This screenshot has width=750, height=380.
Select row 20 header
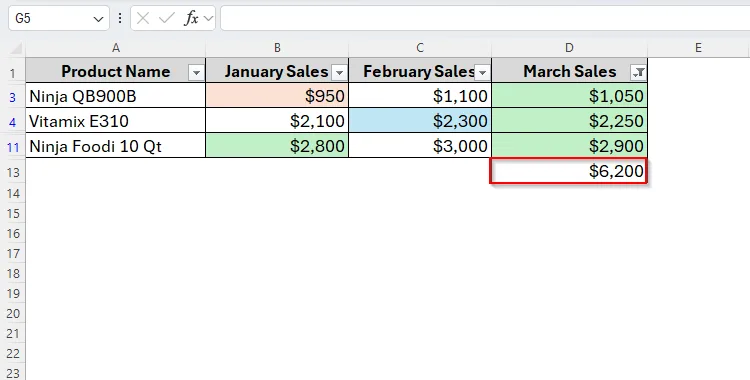(13, 313)
